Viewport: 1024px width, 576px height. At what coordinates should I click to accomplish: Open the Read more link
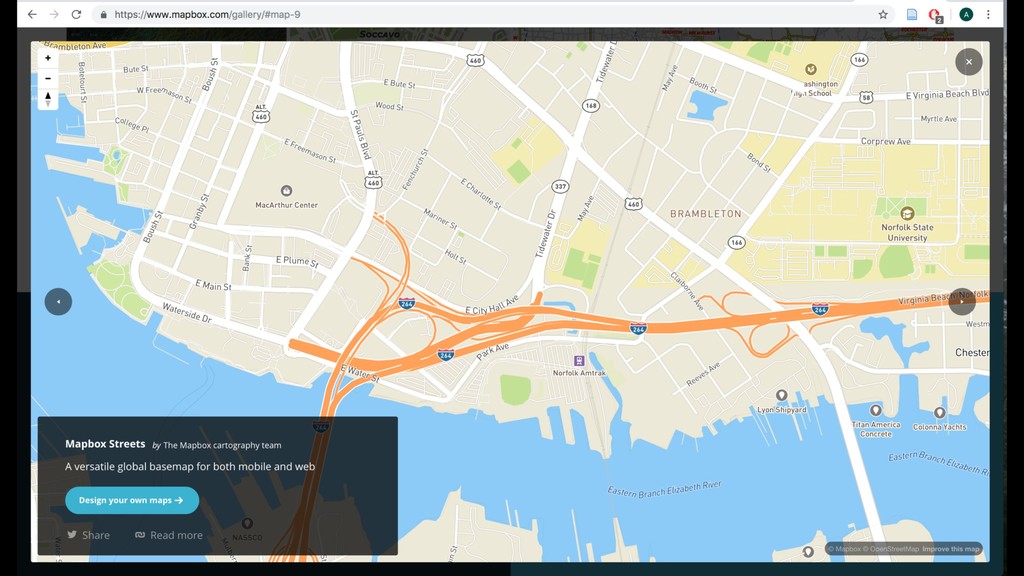168,535
